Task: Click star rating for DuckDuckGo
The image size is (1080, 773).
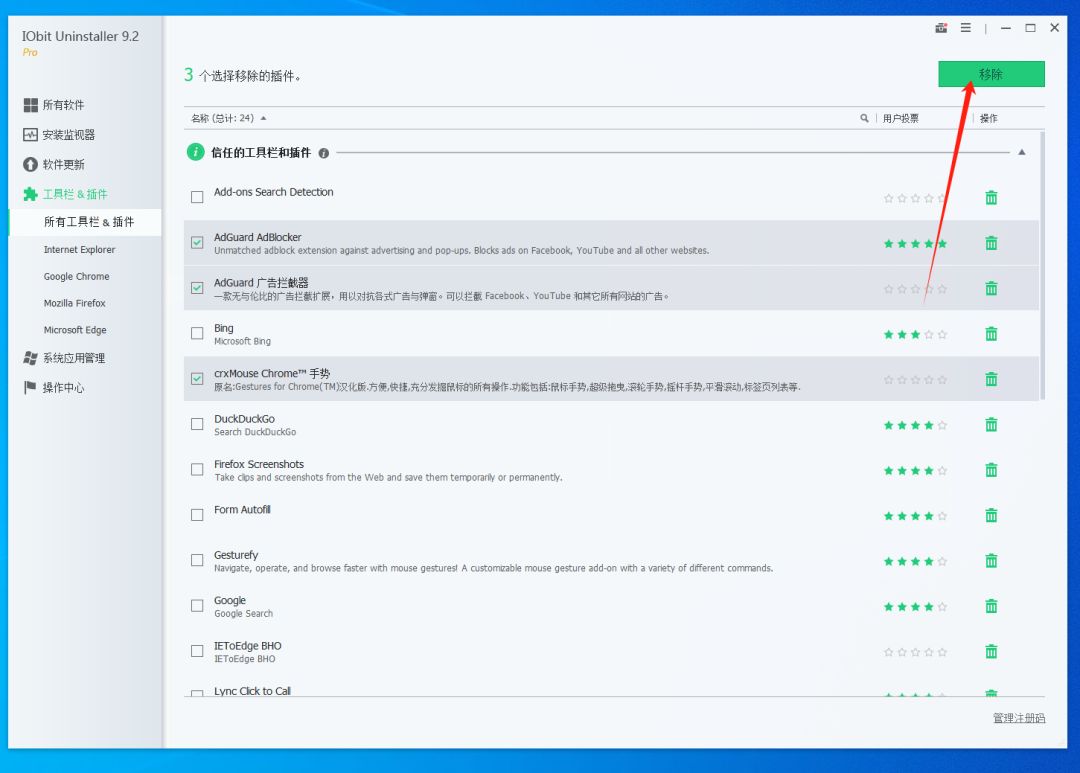Action: (915, 426)
